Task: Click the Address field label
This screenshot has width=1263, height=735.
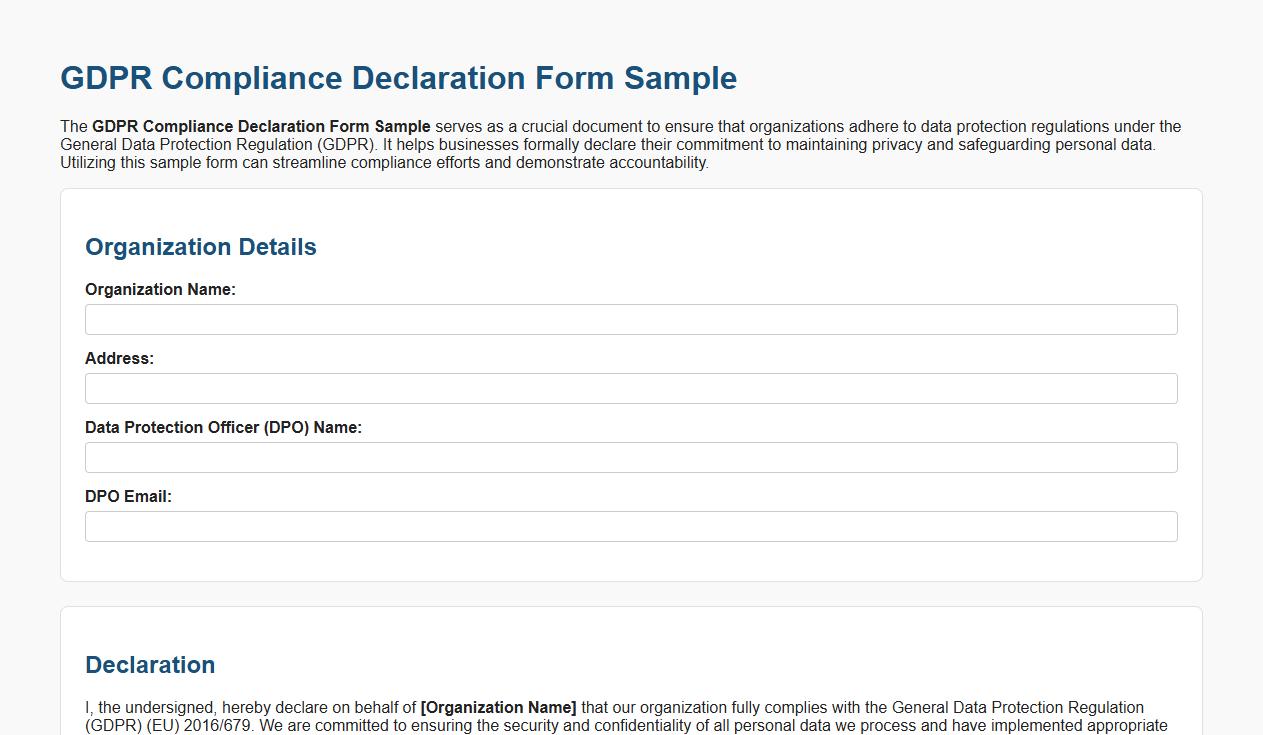Action: [x=118, y=358]
